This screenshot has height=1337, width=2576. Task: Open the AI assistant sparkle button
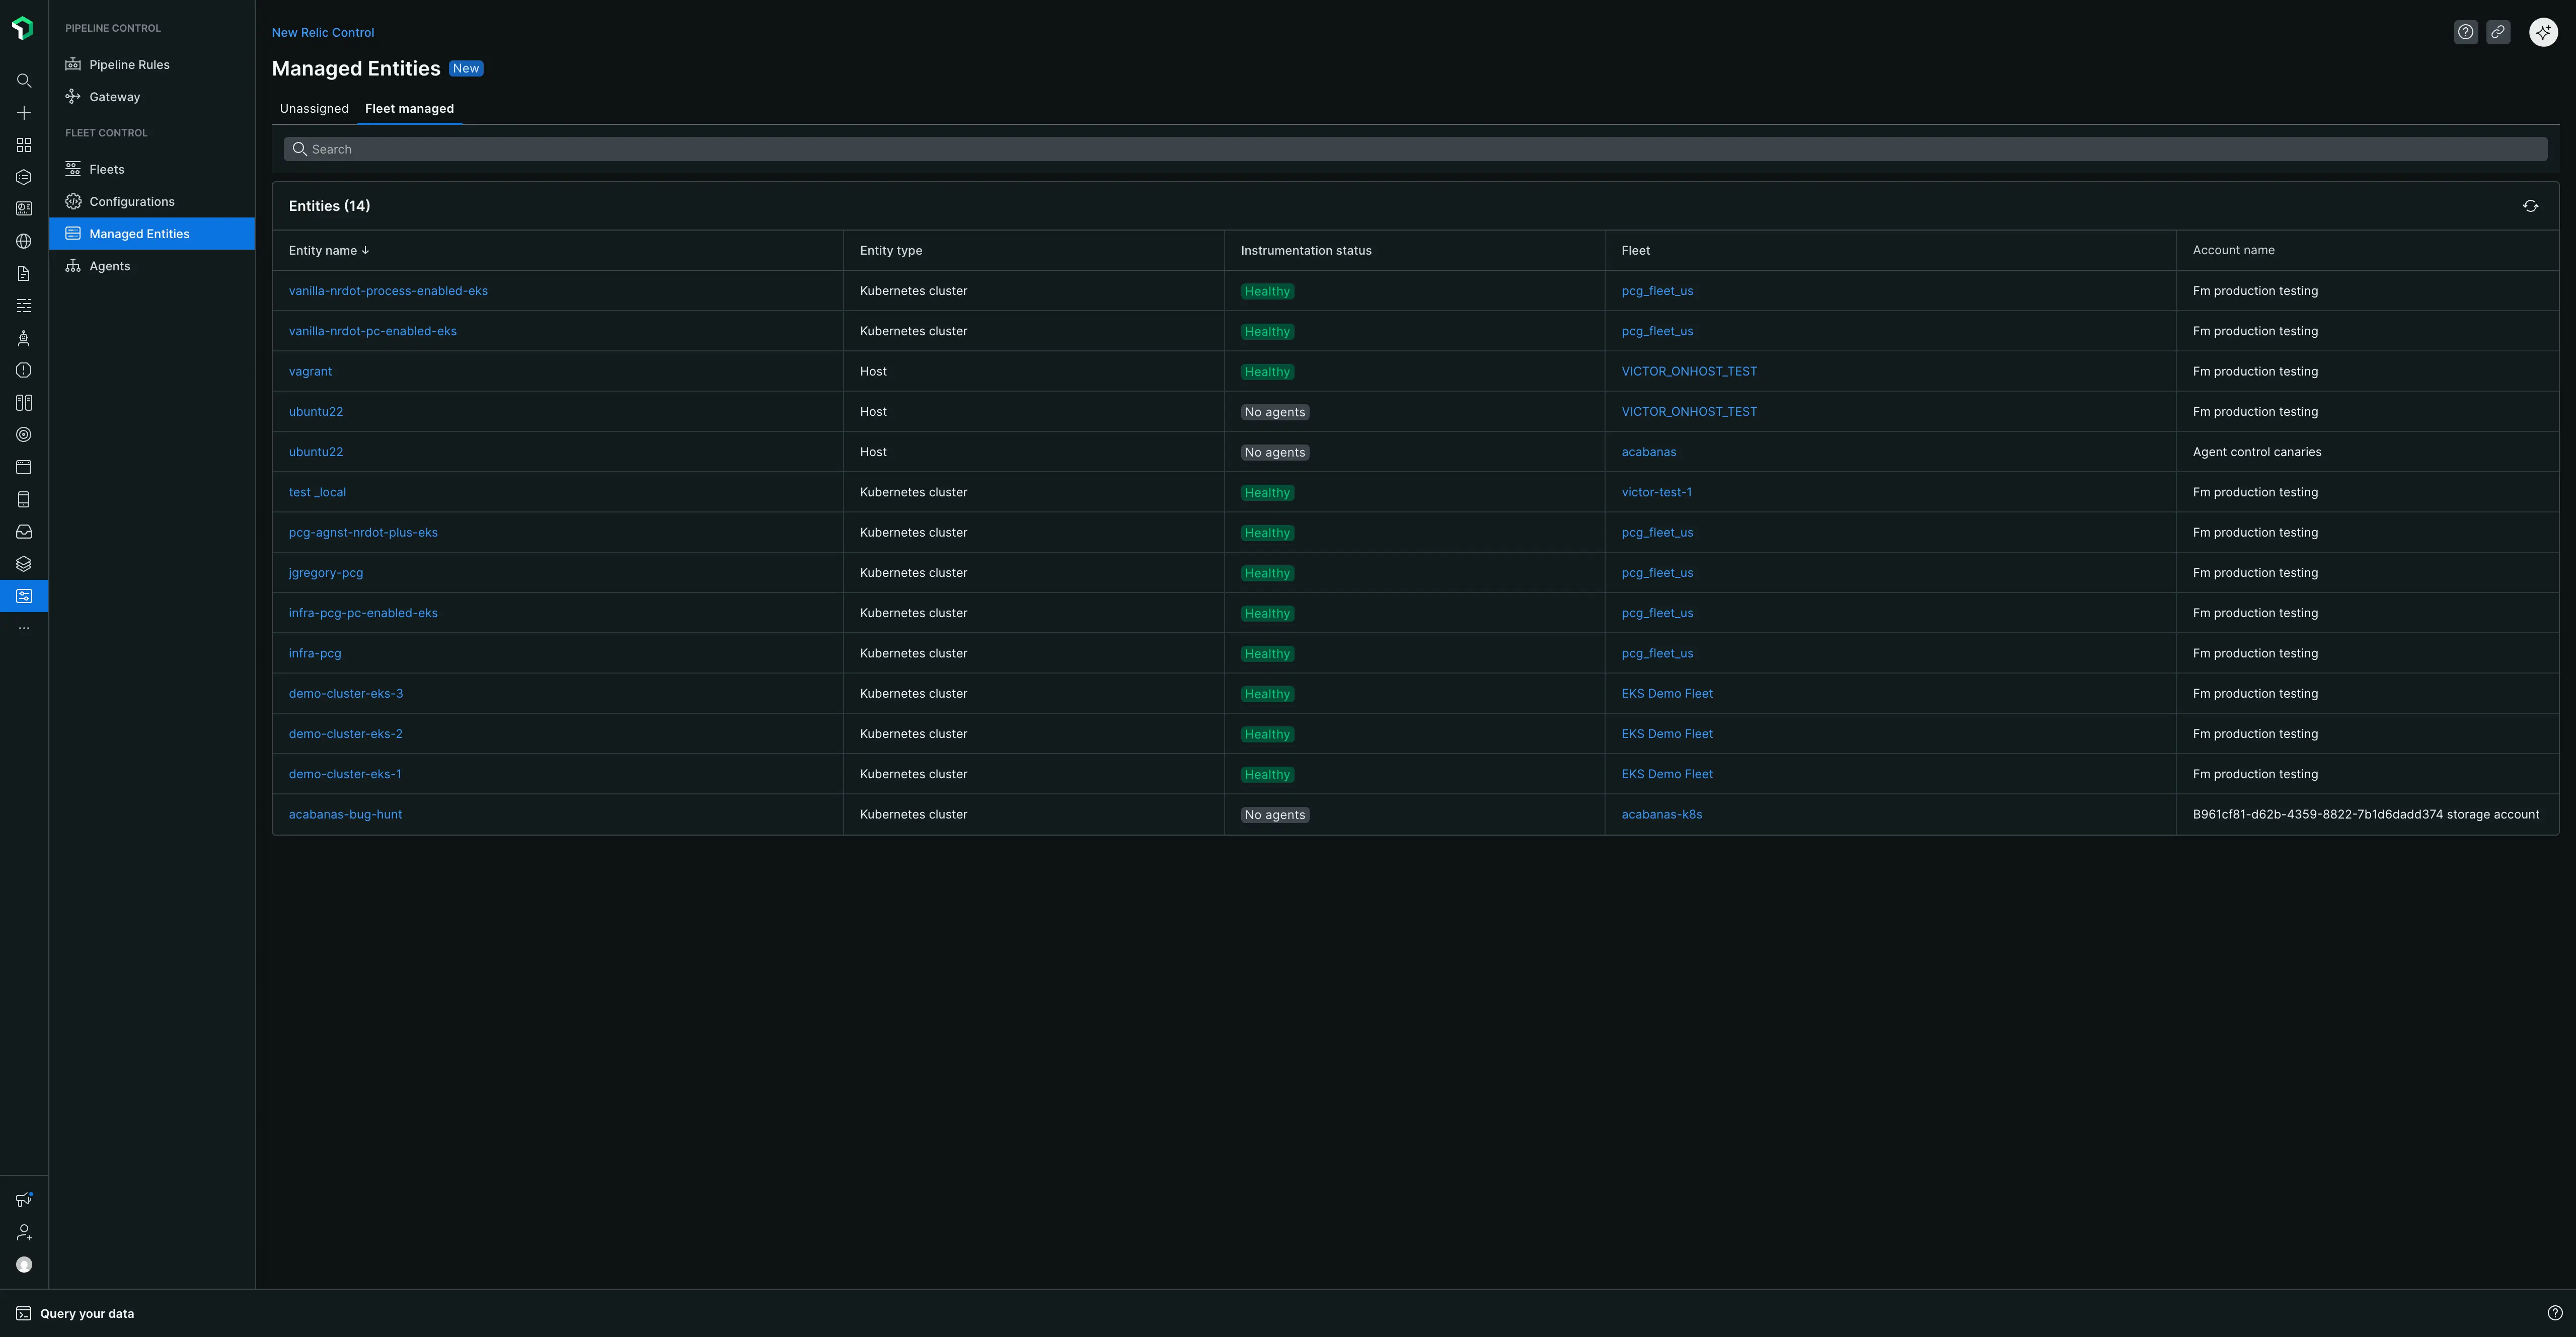[x=2543, y=32]
